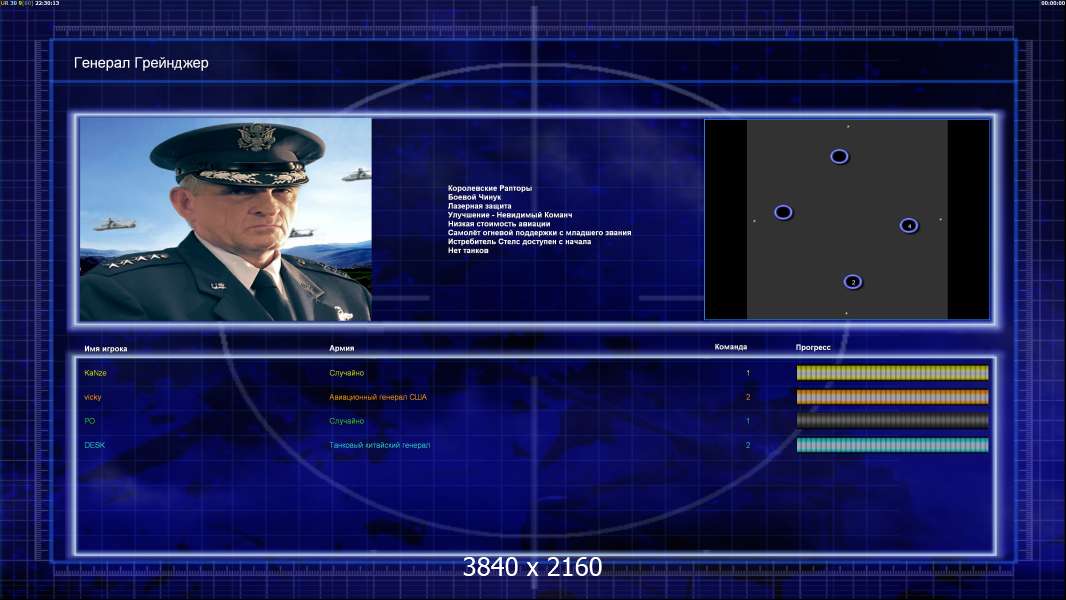Click PO's team number 1

tap(748, 421)
